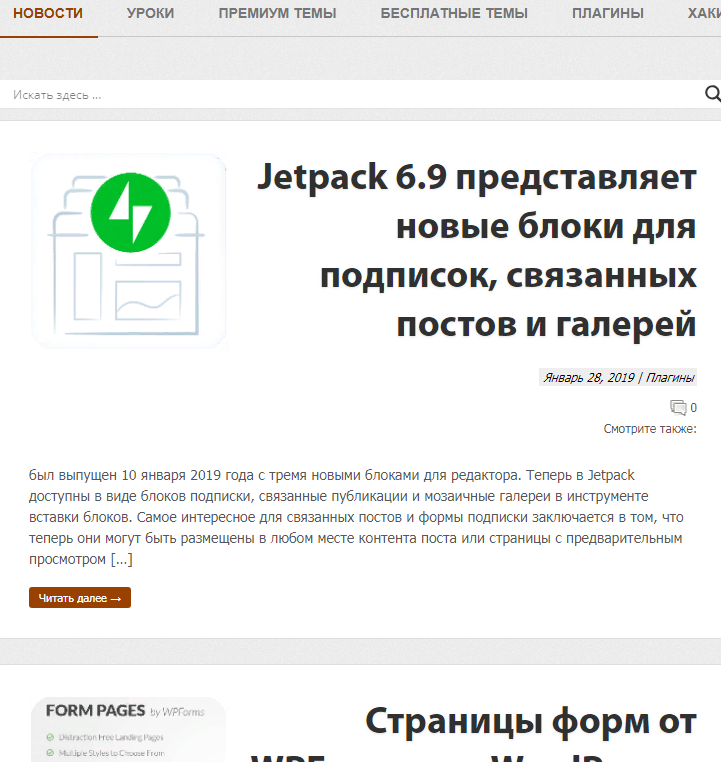Open the БЕСПЛАТНЫЕ ТЕМЫ menu item
This screenshot has height=762, width=721.
[454, 14]
